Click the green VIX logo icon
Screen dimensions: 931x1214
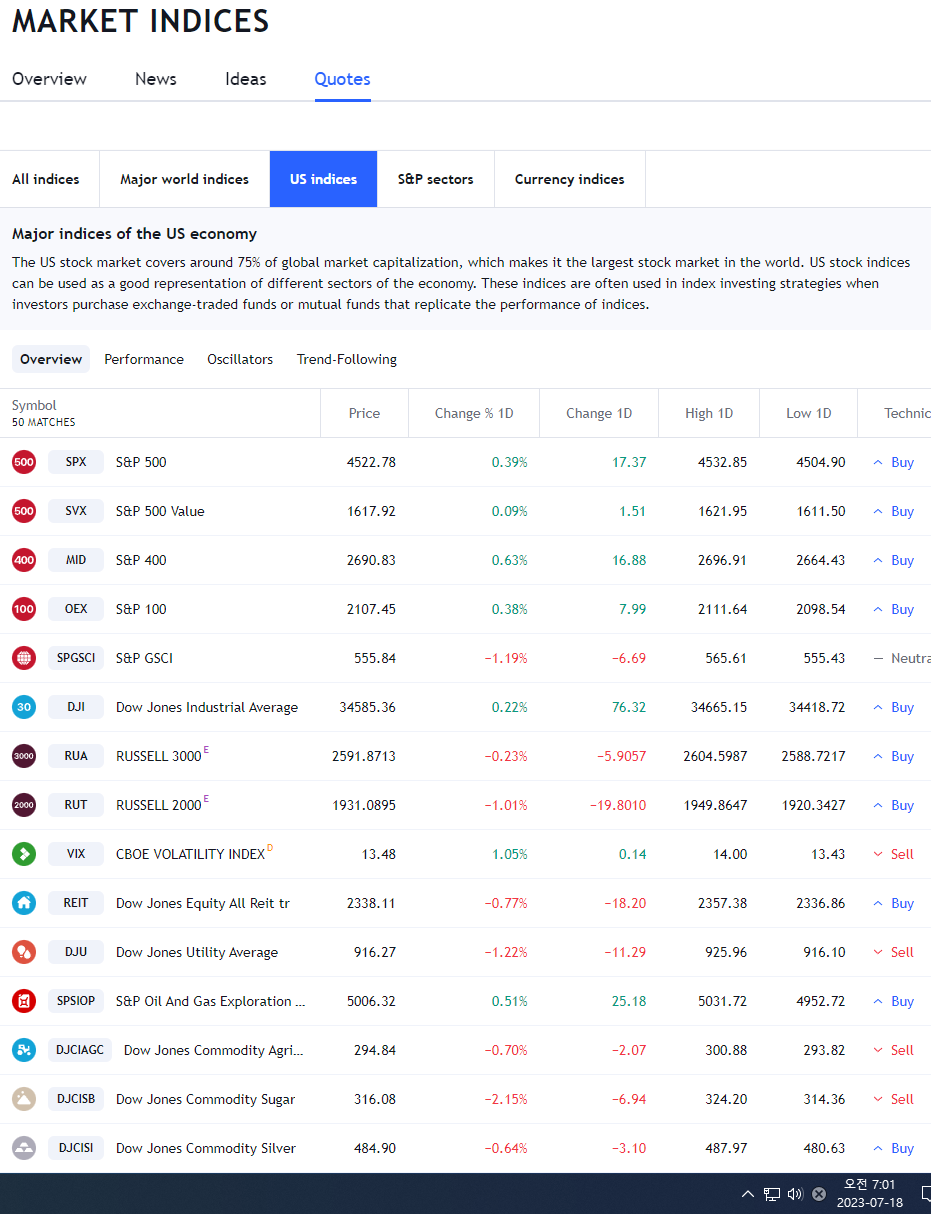point(24,854)
